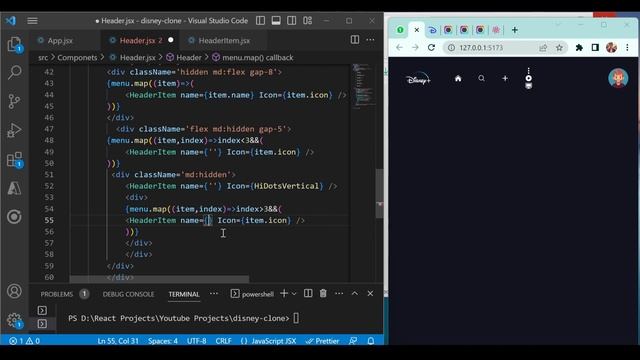This screenshot has height=360, width=640.
Task: Click the Disney+ logo on the page
Action: [418, 79]
